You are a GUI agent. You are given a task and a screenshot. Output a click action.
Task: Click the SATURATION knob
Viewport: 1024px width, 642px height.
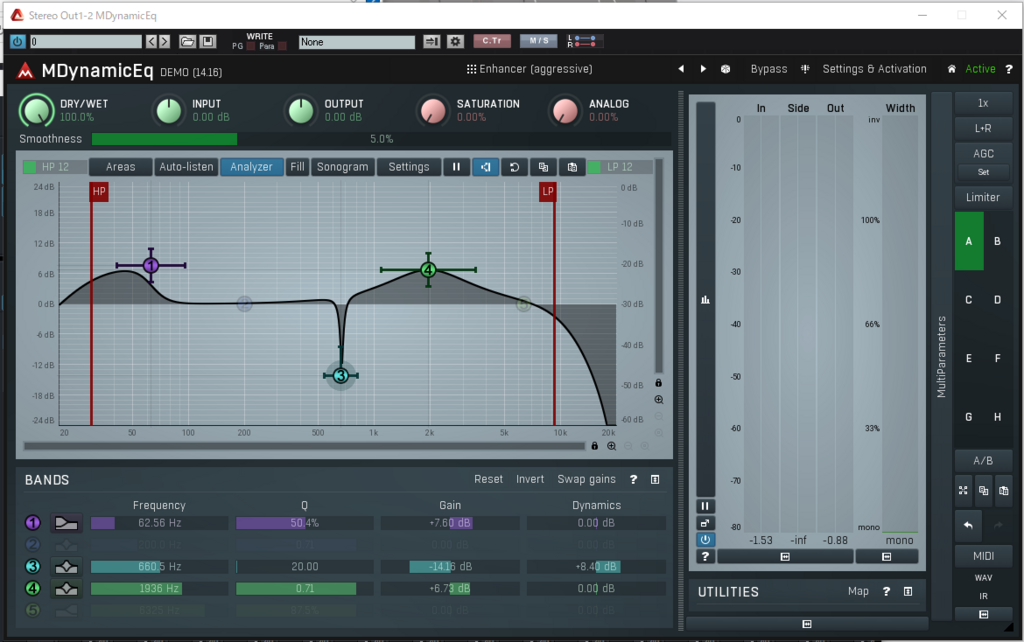[x=432, y=110]
